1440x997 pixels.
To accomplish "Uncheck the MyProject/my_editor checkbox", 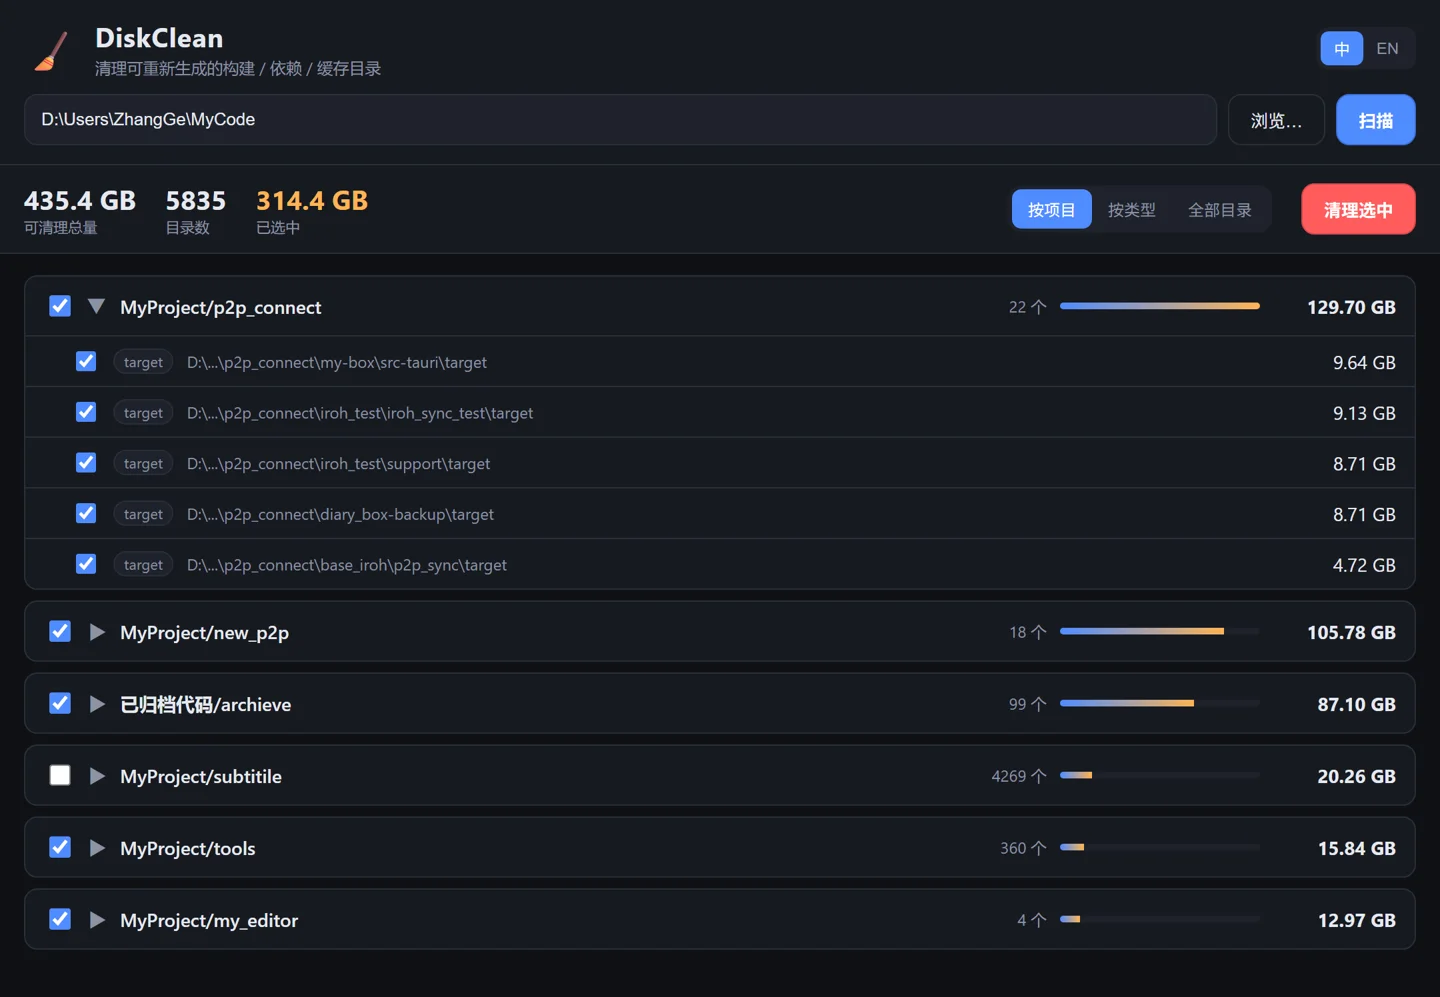I will [x=60, y=919].
